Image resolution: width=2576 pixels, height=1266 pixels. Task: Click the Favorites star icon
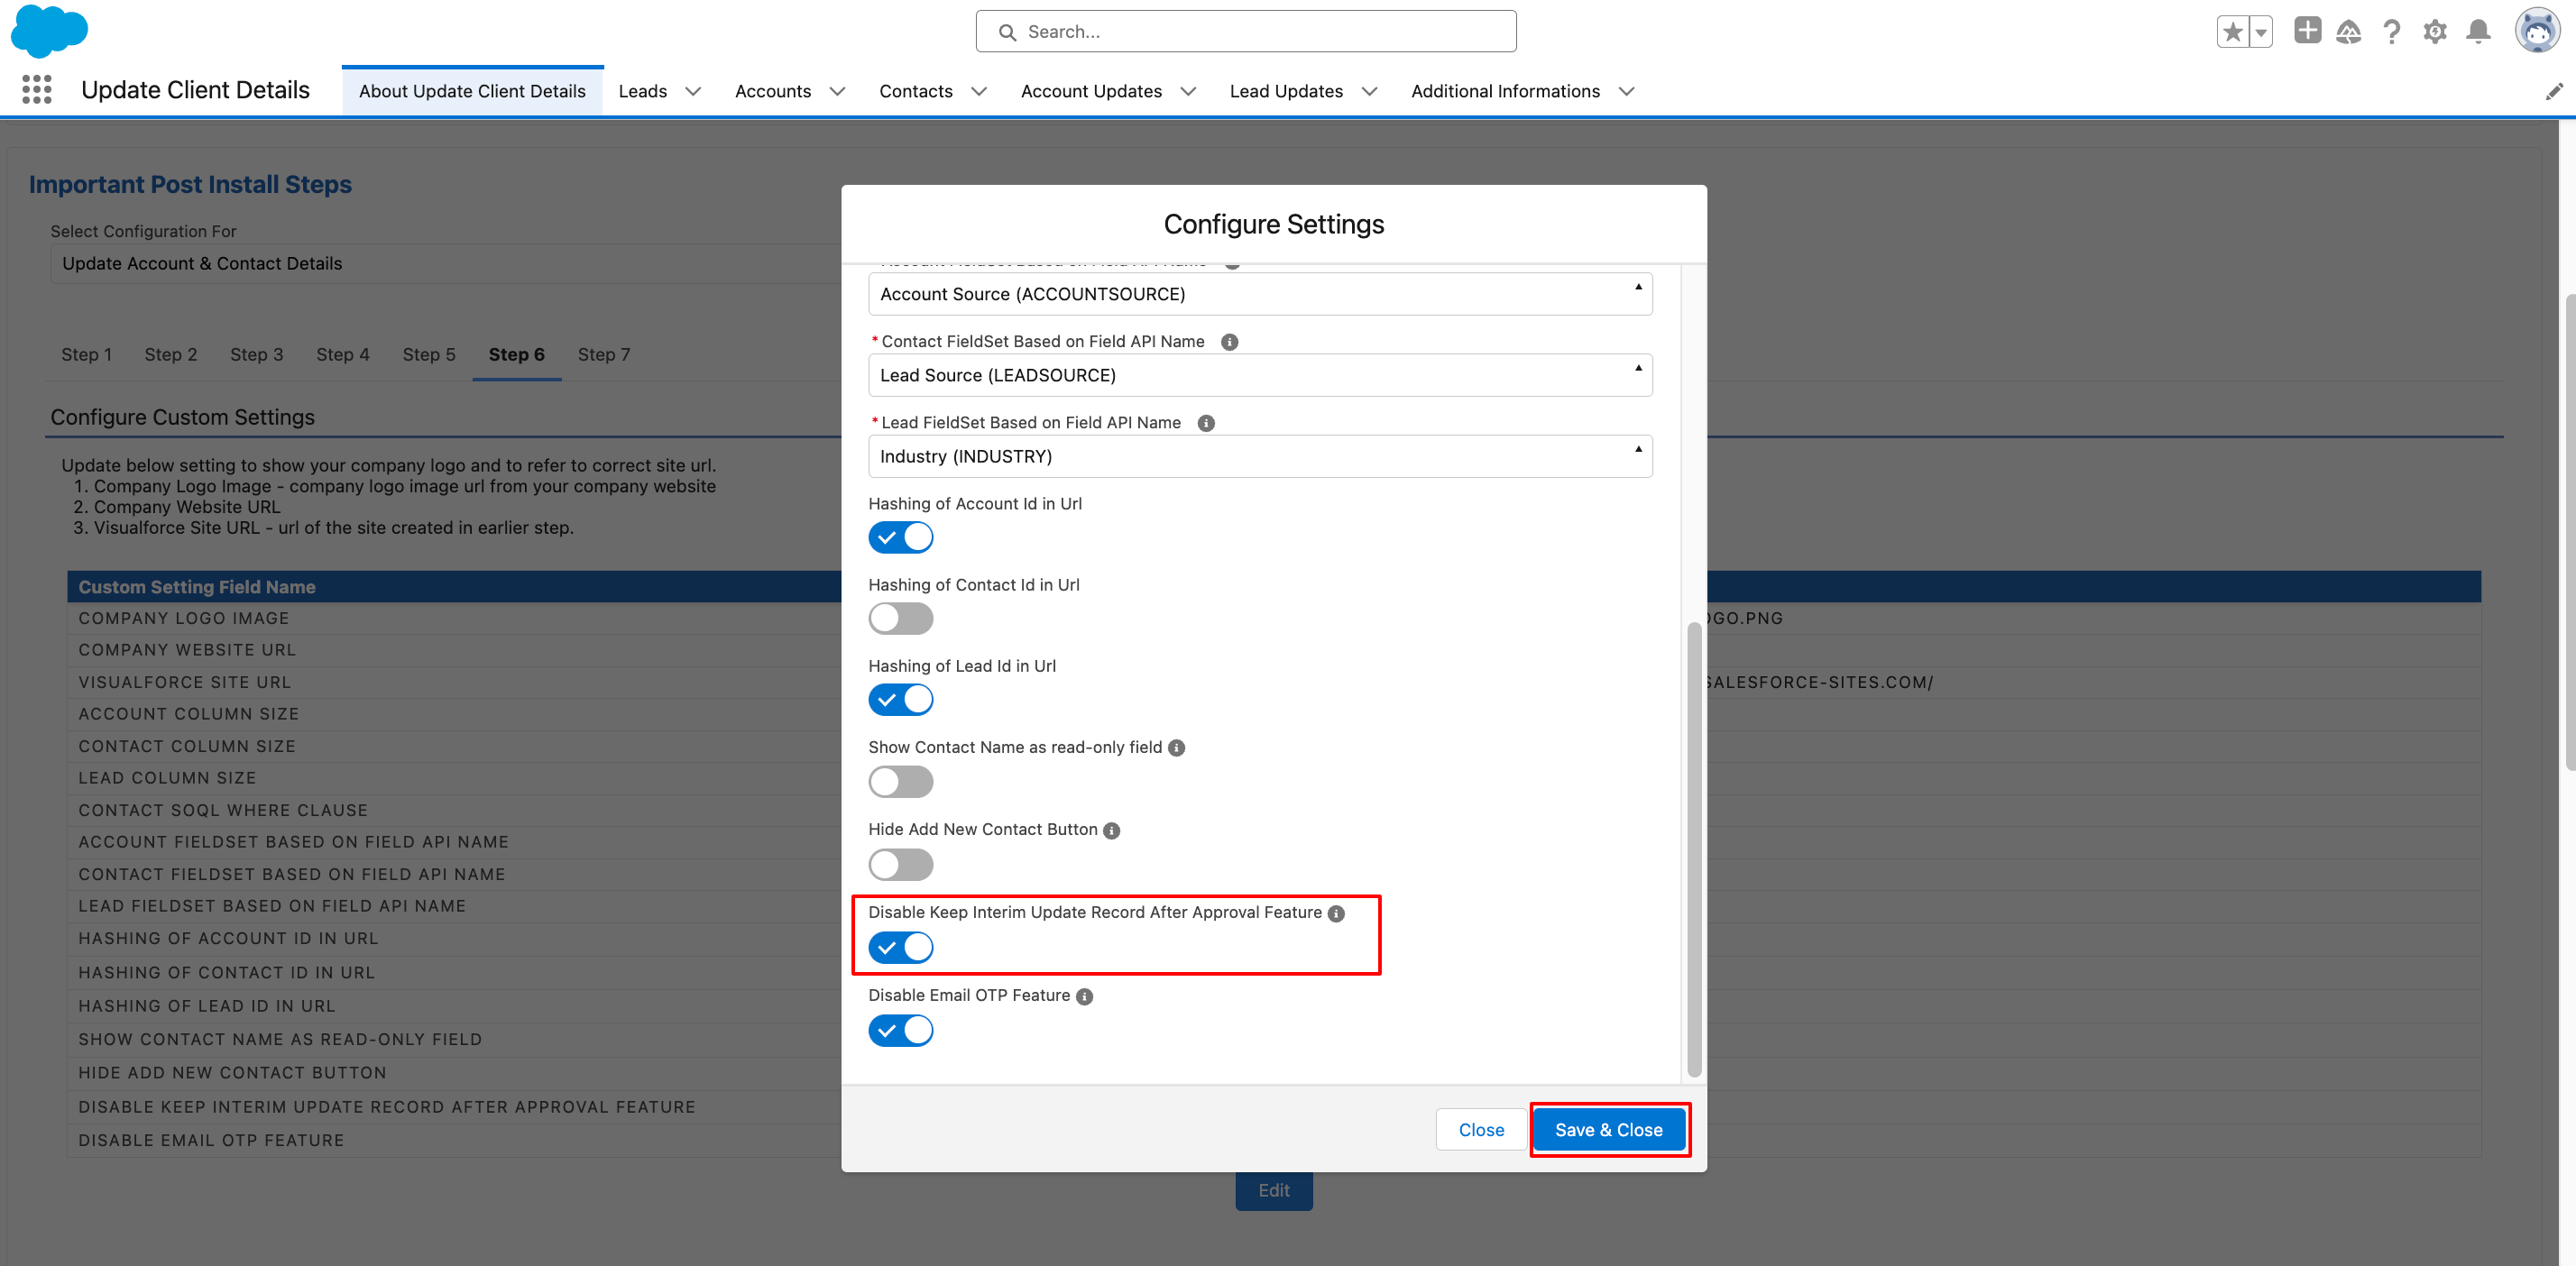pyautogui.click(x=2232, y=32)
